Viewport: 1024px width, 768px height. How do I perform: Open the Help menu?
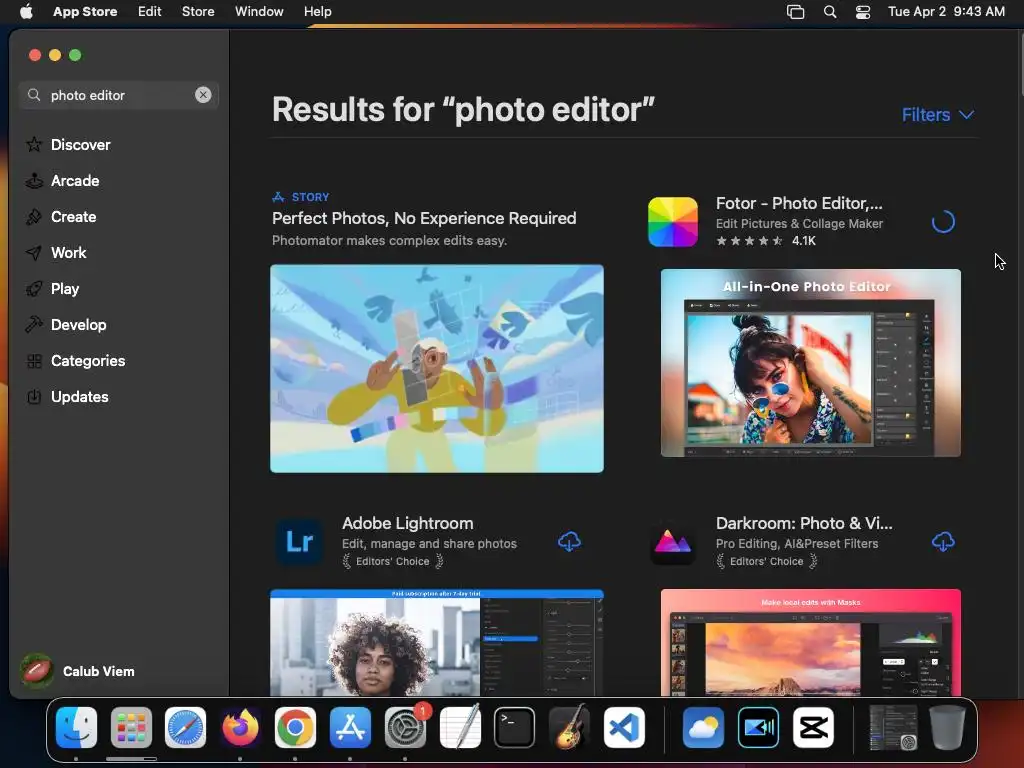(317, 11)
